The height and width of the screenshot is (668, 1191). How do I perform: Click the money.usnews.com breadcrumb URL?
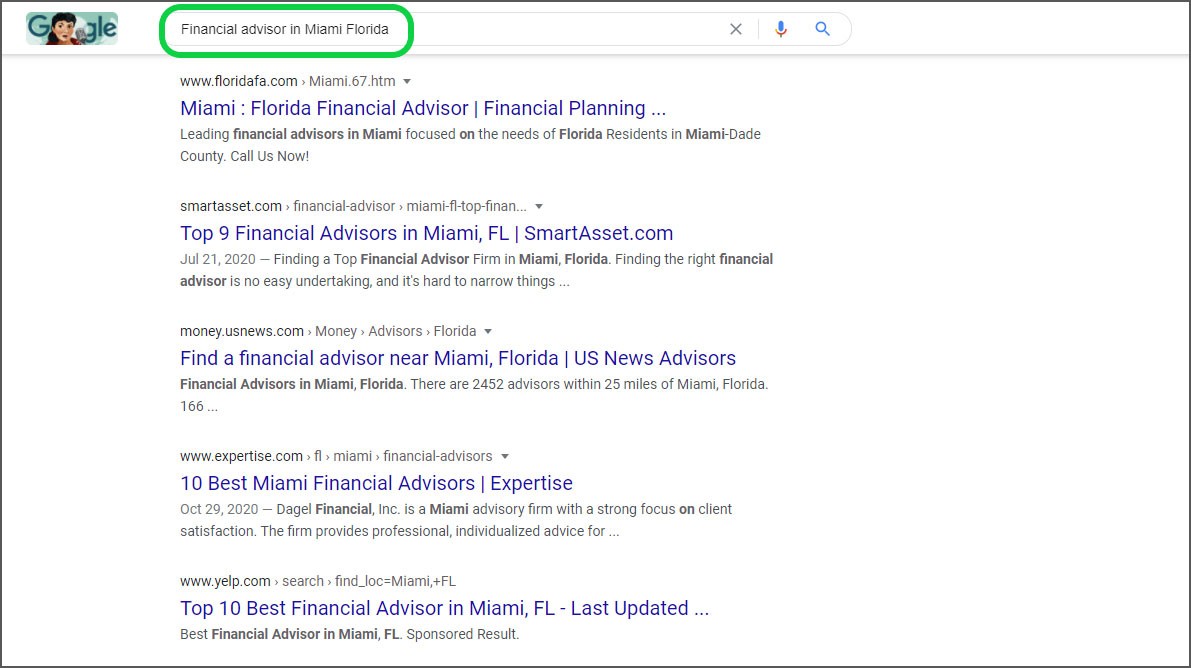click(x=242, y=331)
